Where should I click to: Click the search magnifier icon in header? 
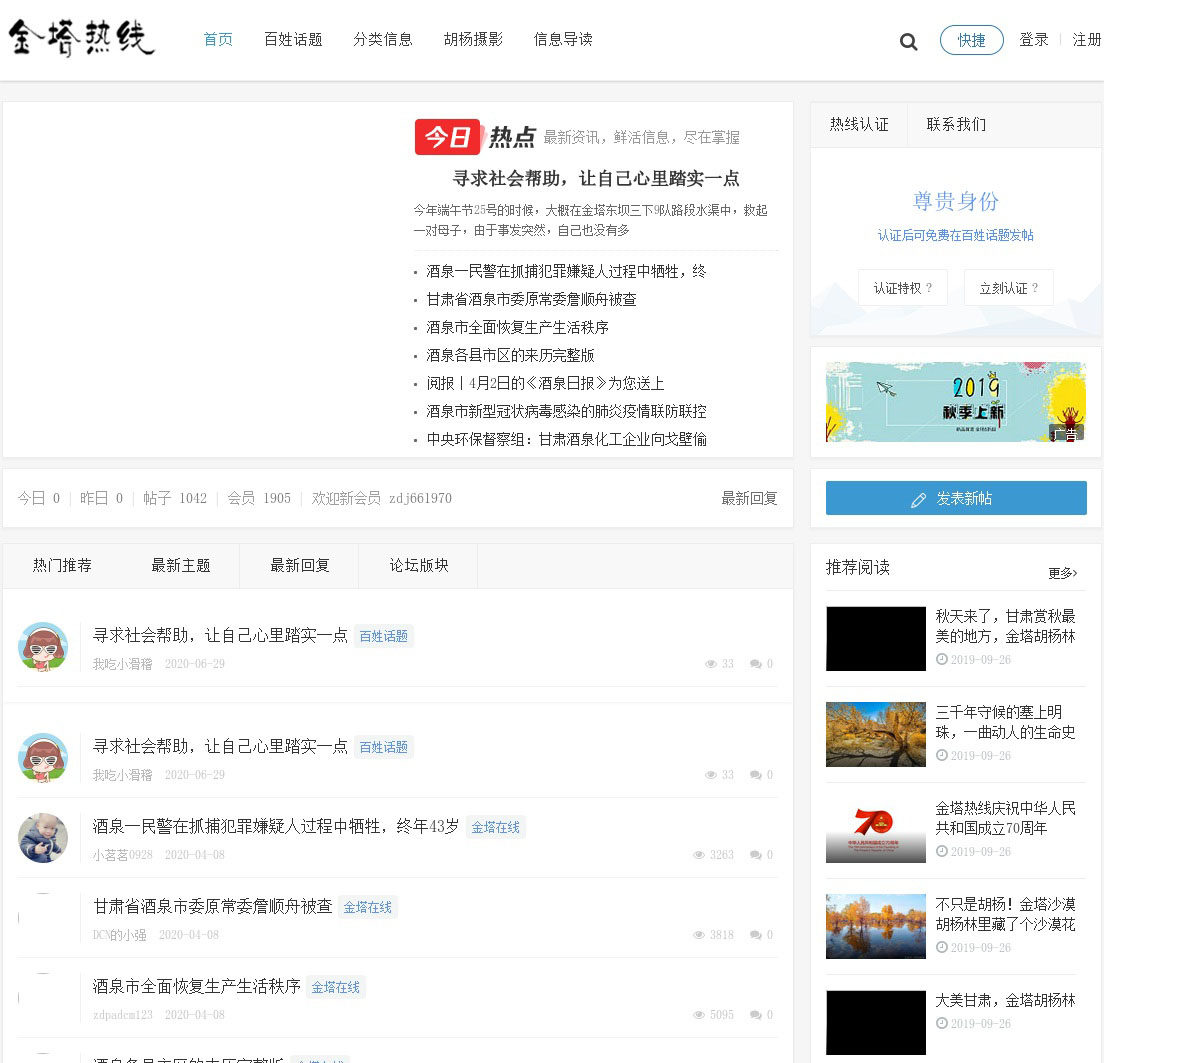point(908,41)
